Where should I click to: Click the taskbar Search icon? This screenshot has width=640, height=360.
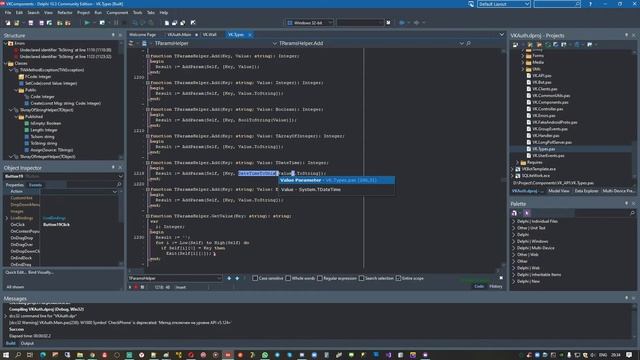click(18, 355)
